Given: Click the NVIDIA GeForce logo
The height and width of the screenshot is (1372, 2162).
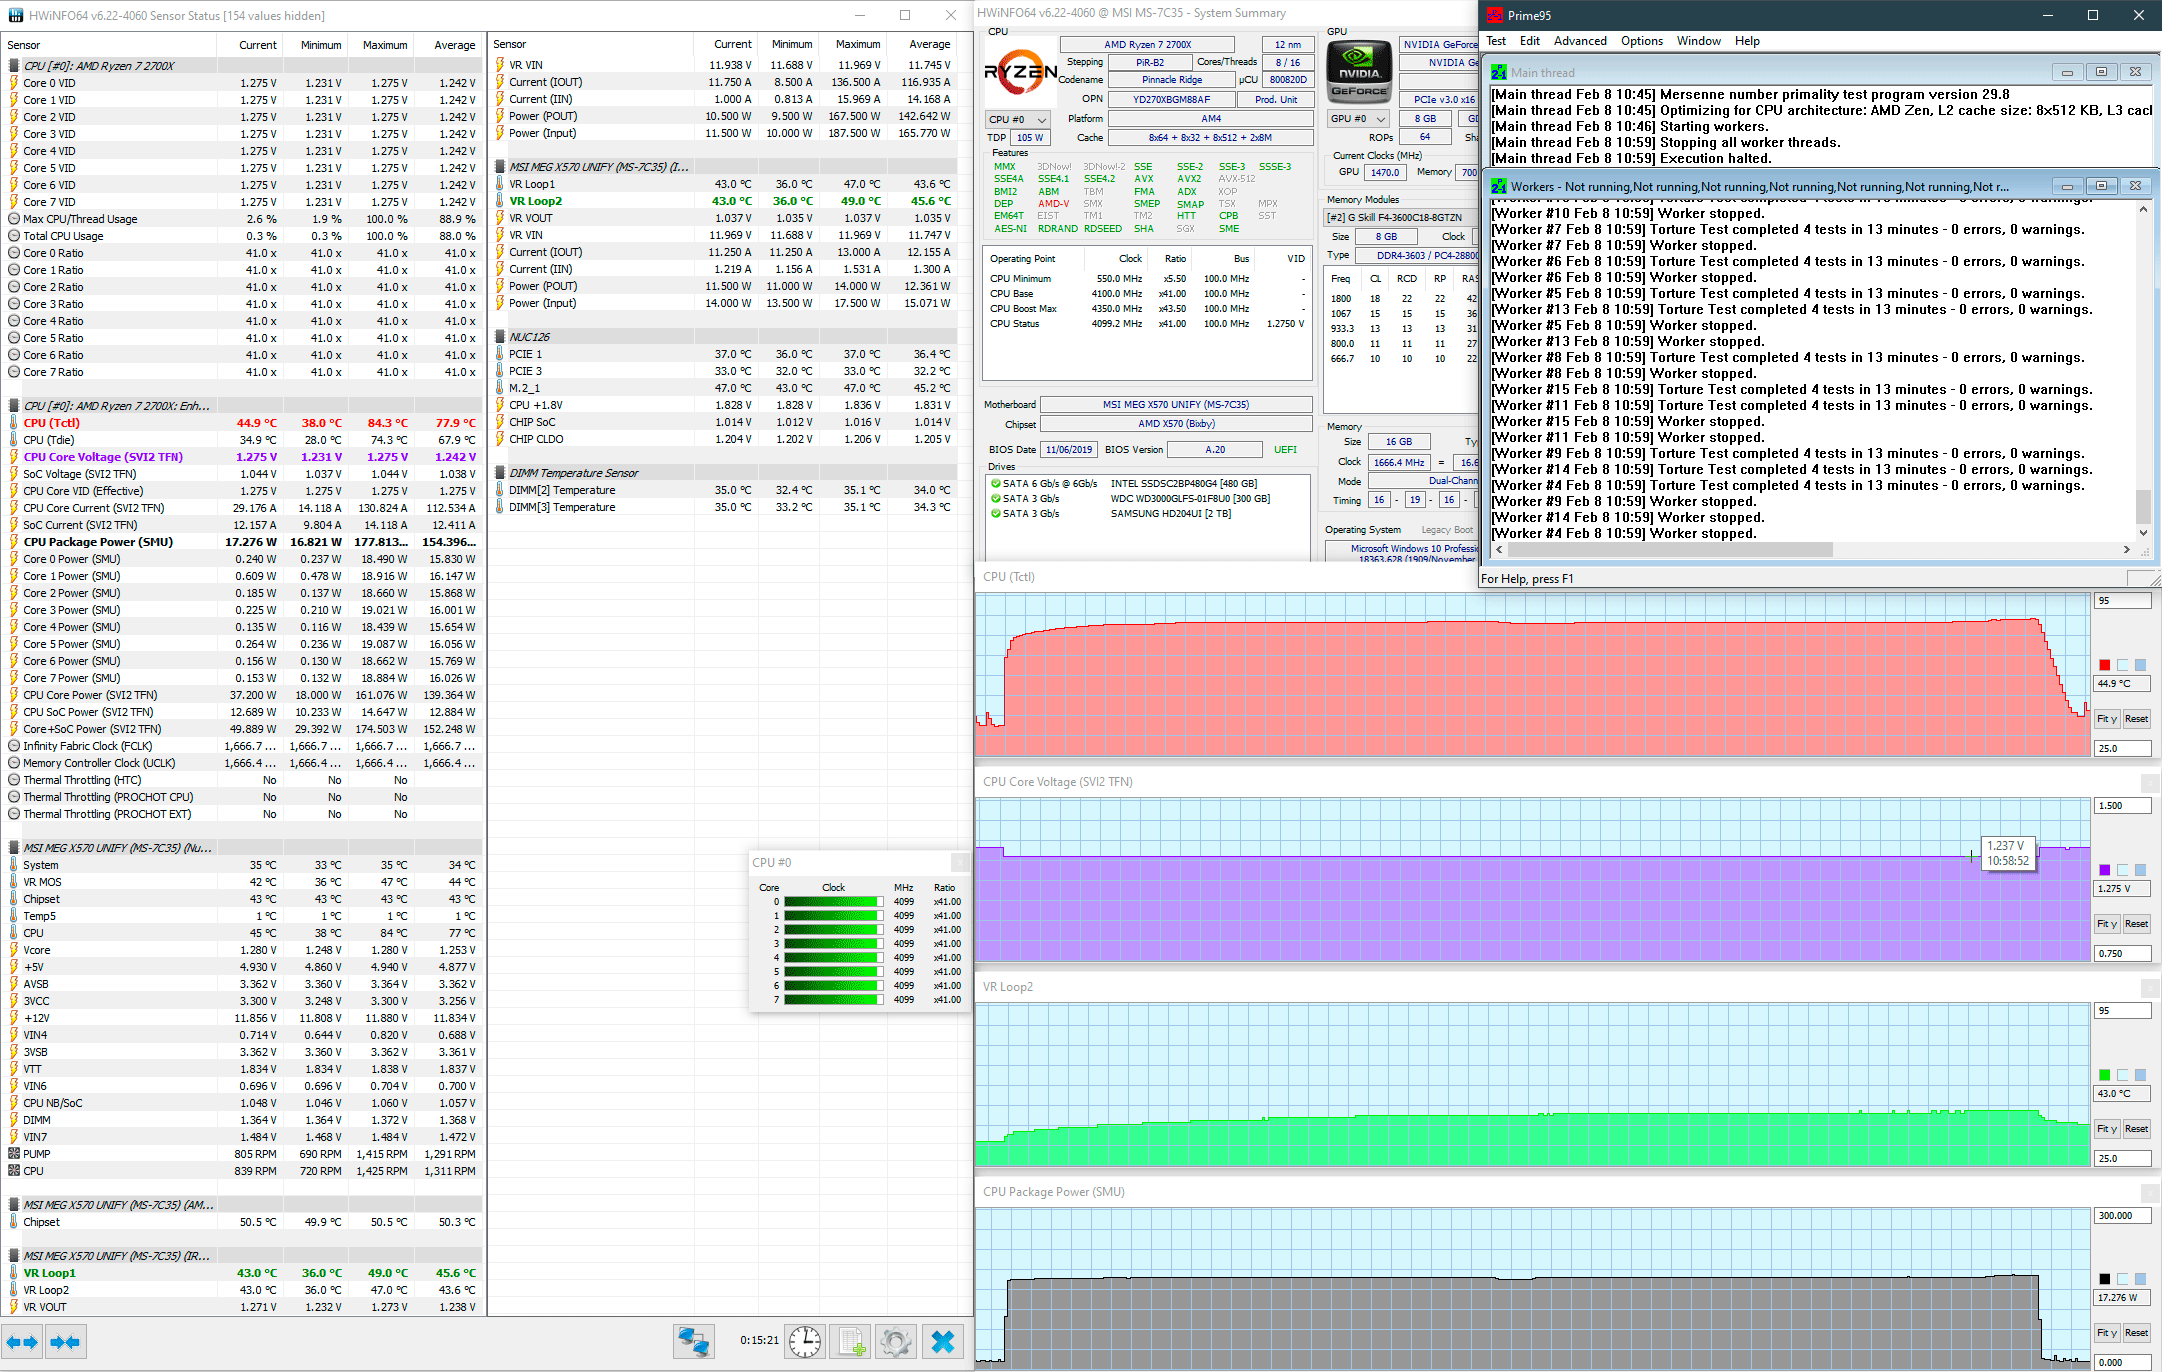Looking at the screenshot, I should 1359,72.
